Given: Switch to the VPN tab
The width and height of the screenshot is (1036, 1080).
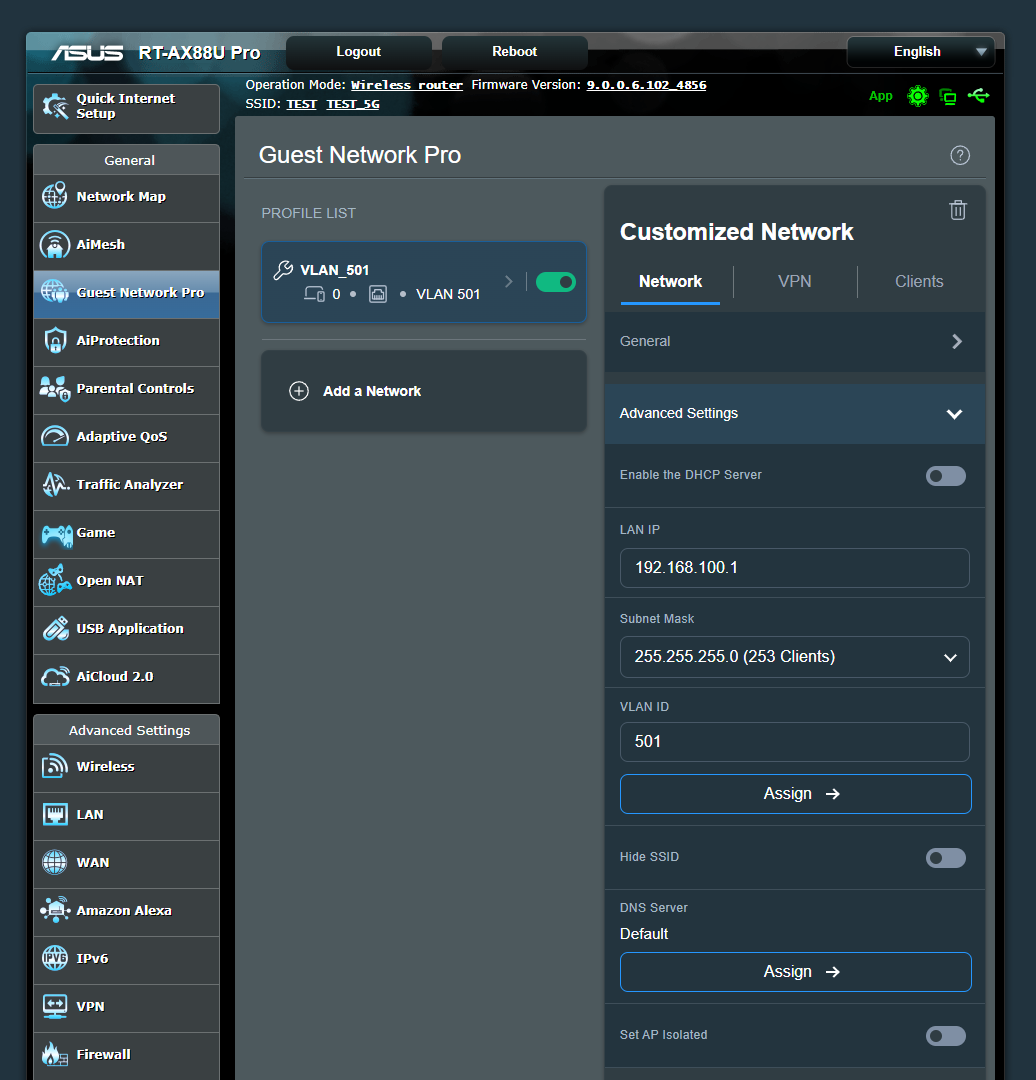Looking at the screenshot, I should pyautogui.click(x=794, y=282).
